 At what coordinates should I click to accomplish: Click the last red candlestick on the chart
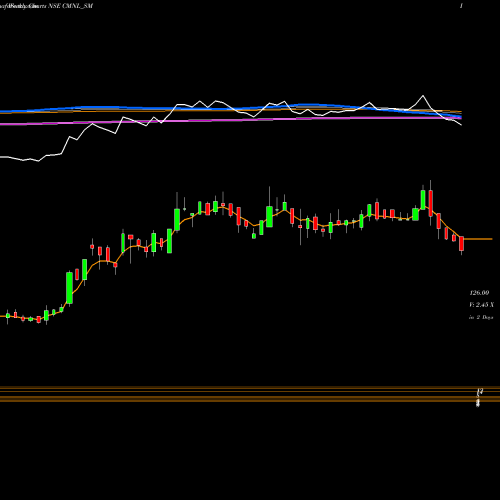tap(461, 244)
